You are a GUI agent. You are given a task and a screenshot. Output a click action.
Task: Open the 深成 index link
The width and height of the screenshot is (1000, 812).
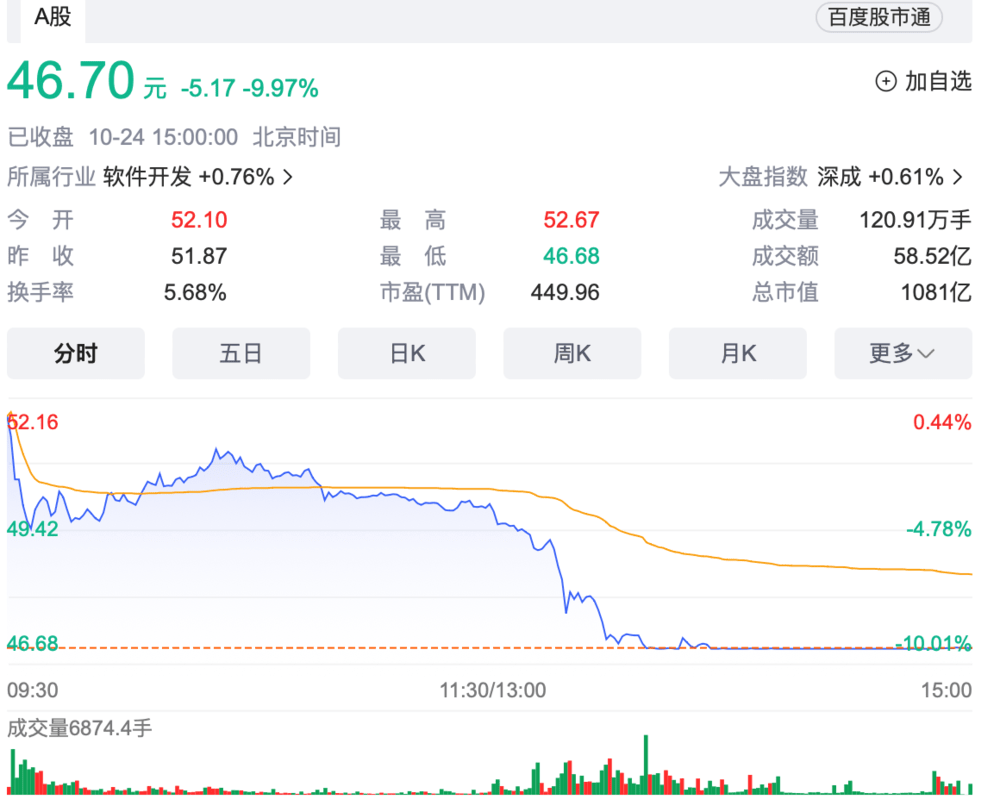[838, 177]
